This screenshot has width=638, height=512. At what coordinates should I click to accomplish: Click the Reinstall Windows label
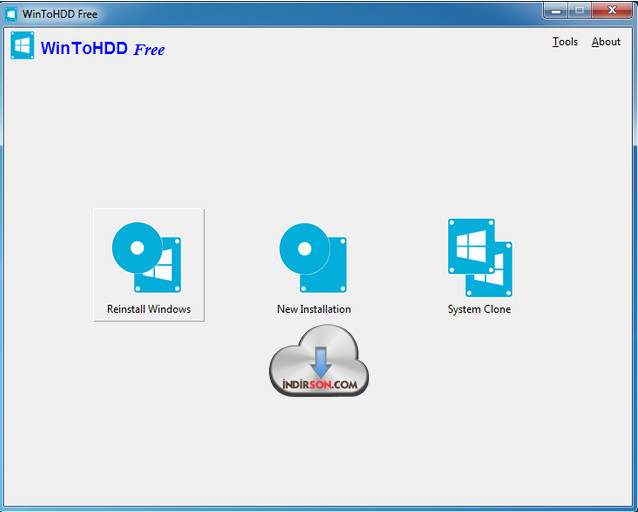coord(149,309)
